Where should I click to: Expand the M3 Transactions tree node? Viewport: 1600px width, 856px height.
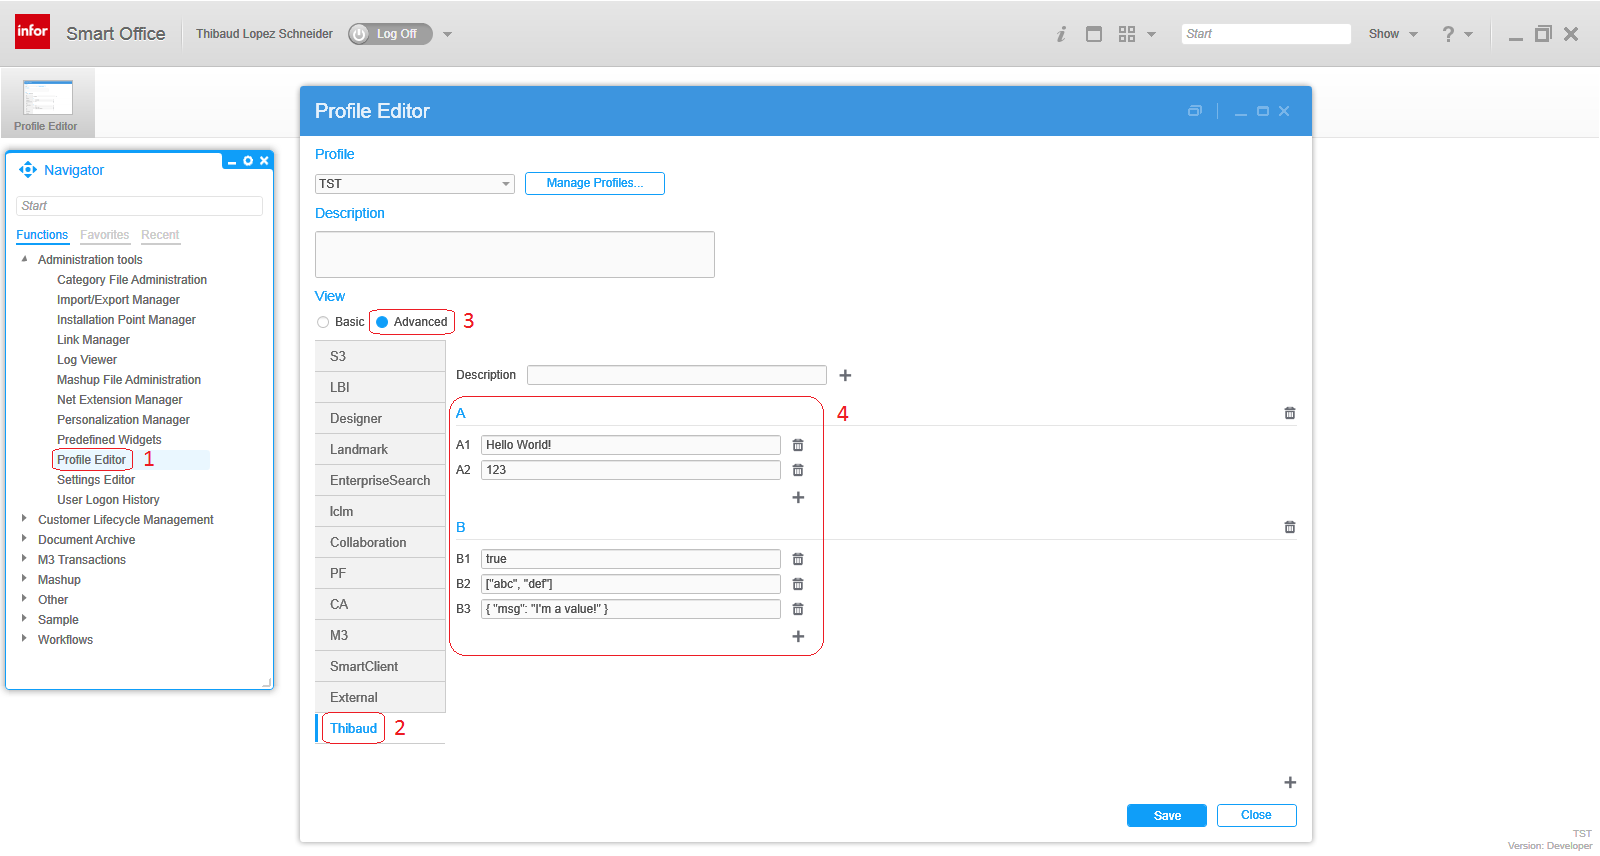pos(24,560)
